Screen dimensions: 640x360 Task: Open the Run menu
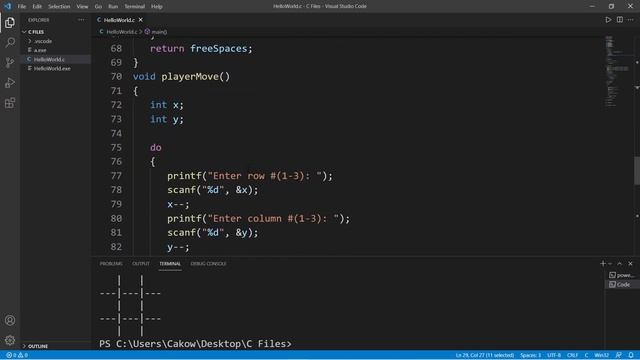(113, 6)
